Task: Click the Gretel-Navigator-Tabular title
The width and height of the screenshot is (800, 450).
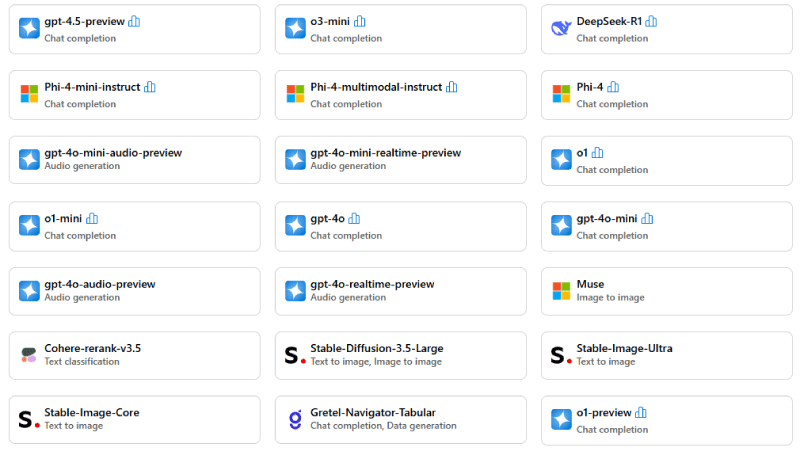Action: pos(373,413)
